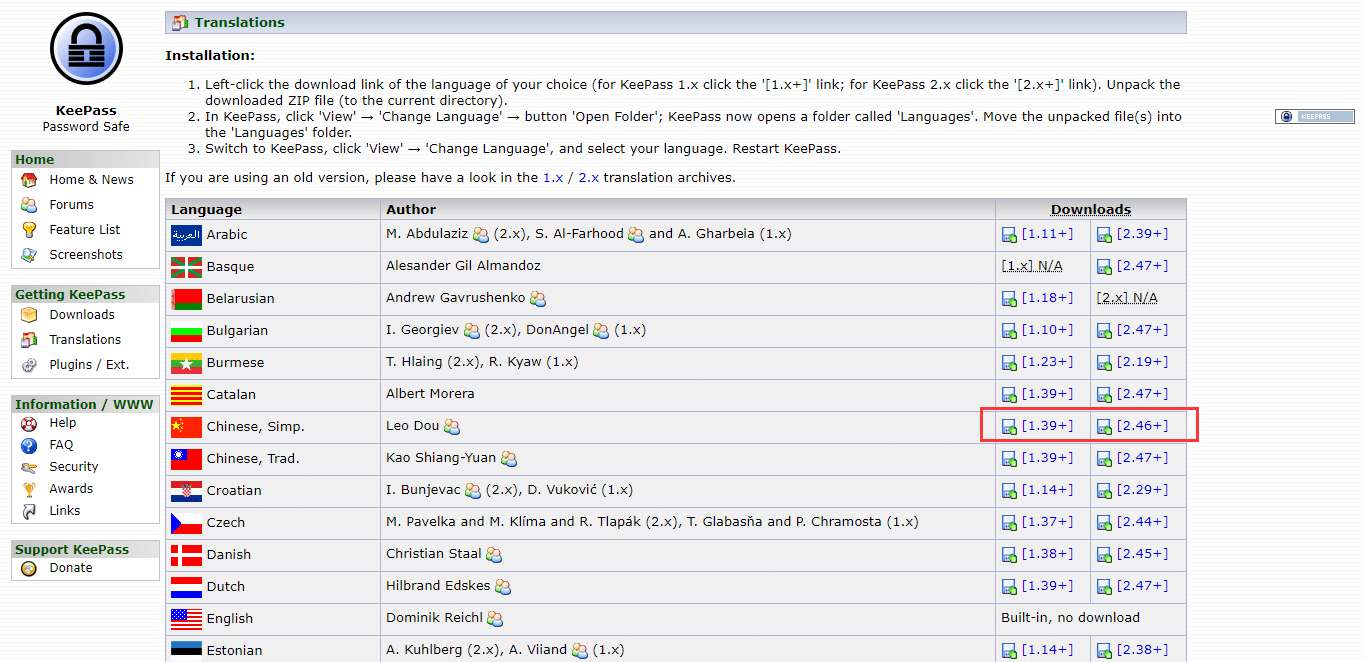
Task: Click the KeePass padlock logo
Action: click(x=86, y=50)
